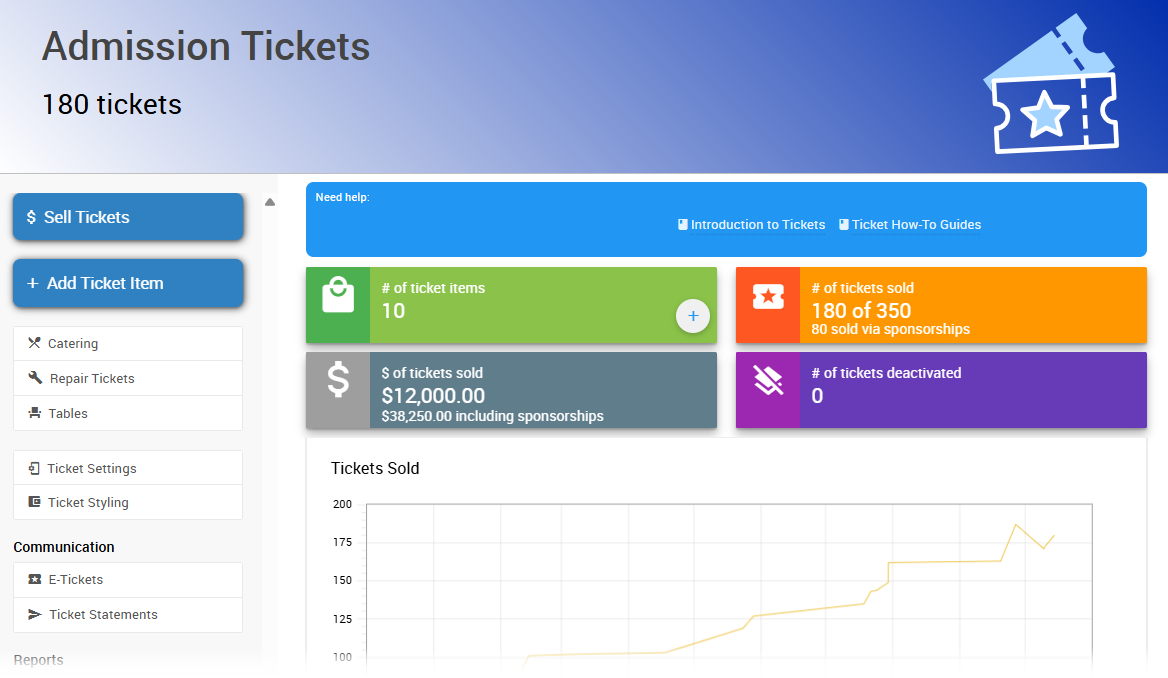The width and height of the screenshot is (1168, 678).
Task: Click the send icon beside Ticket Statements
Action: tap(32, 614)
